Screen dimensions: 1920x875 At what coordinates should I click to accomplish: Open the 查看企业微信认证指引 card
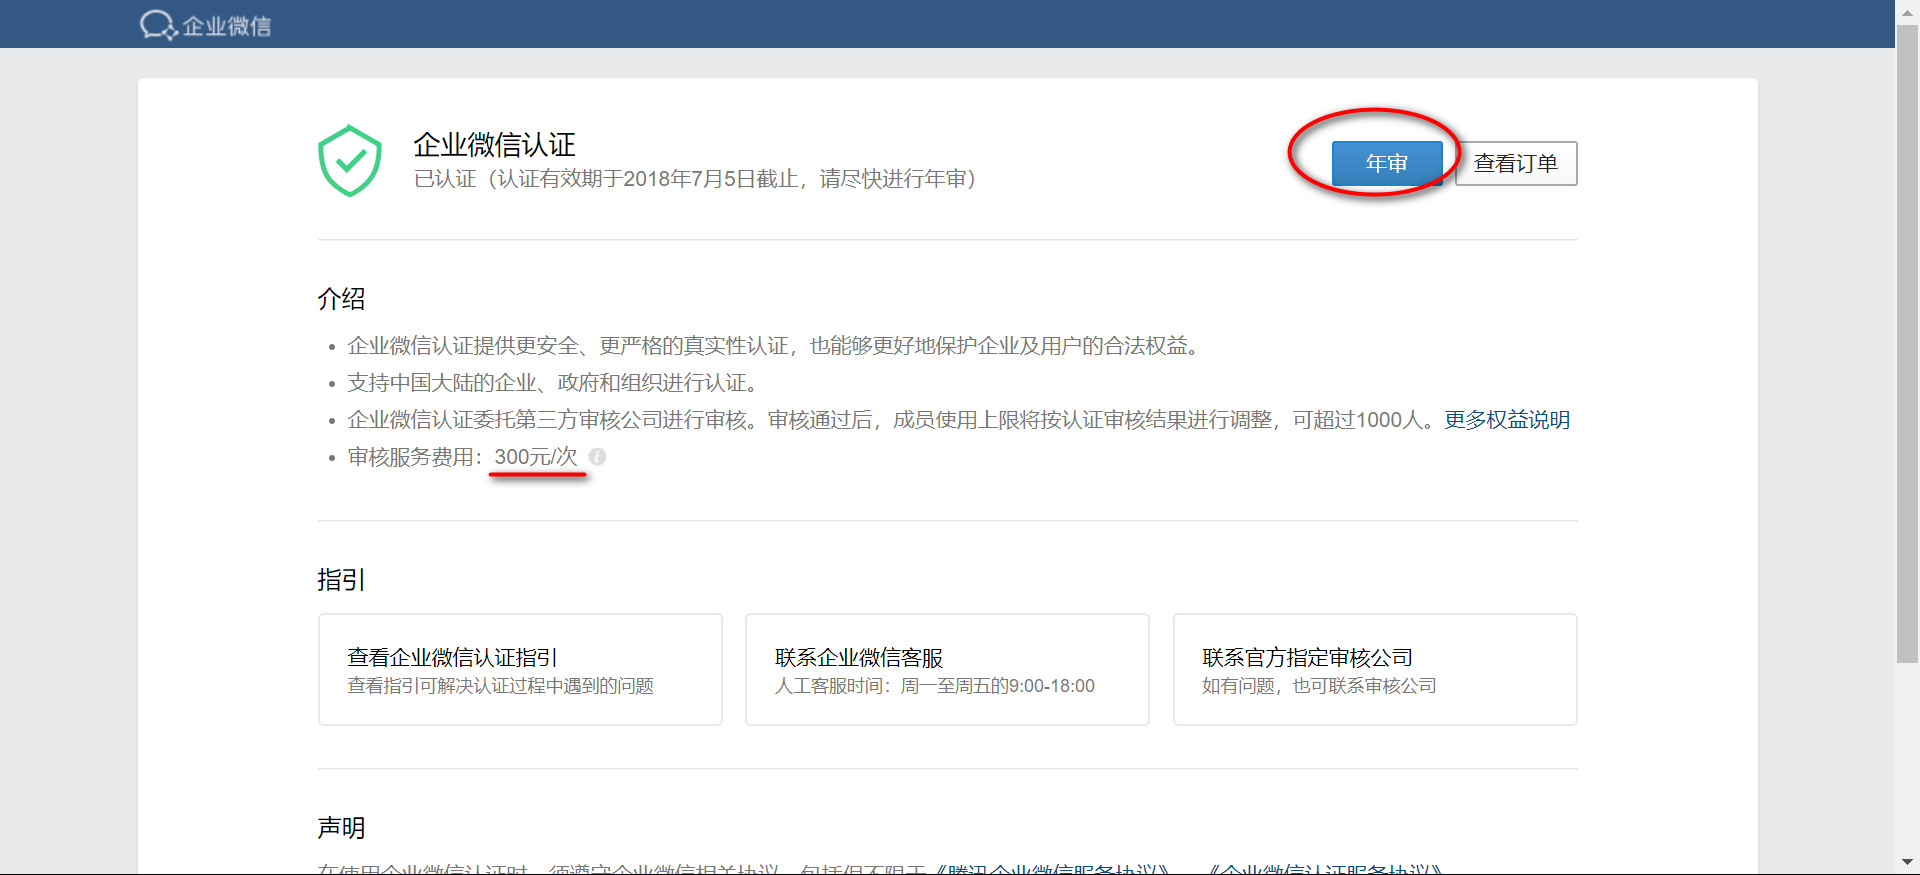tap(520, 669)
